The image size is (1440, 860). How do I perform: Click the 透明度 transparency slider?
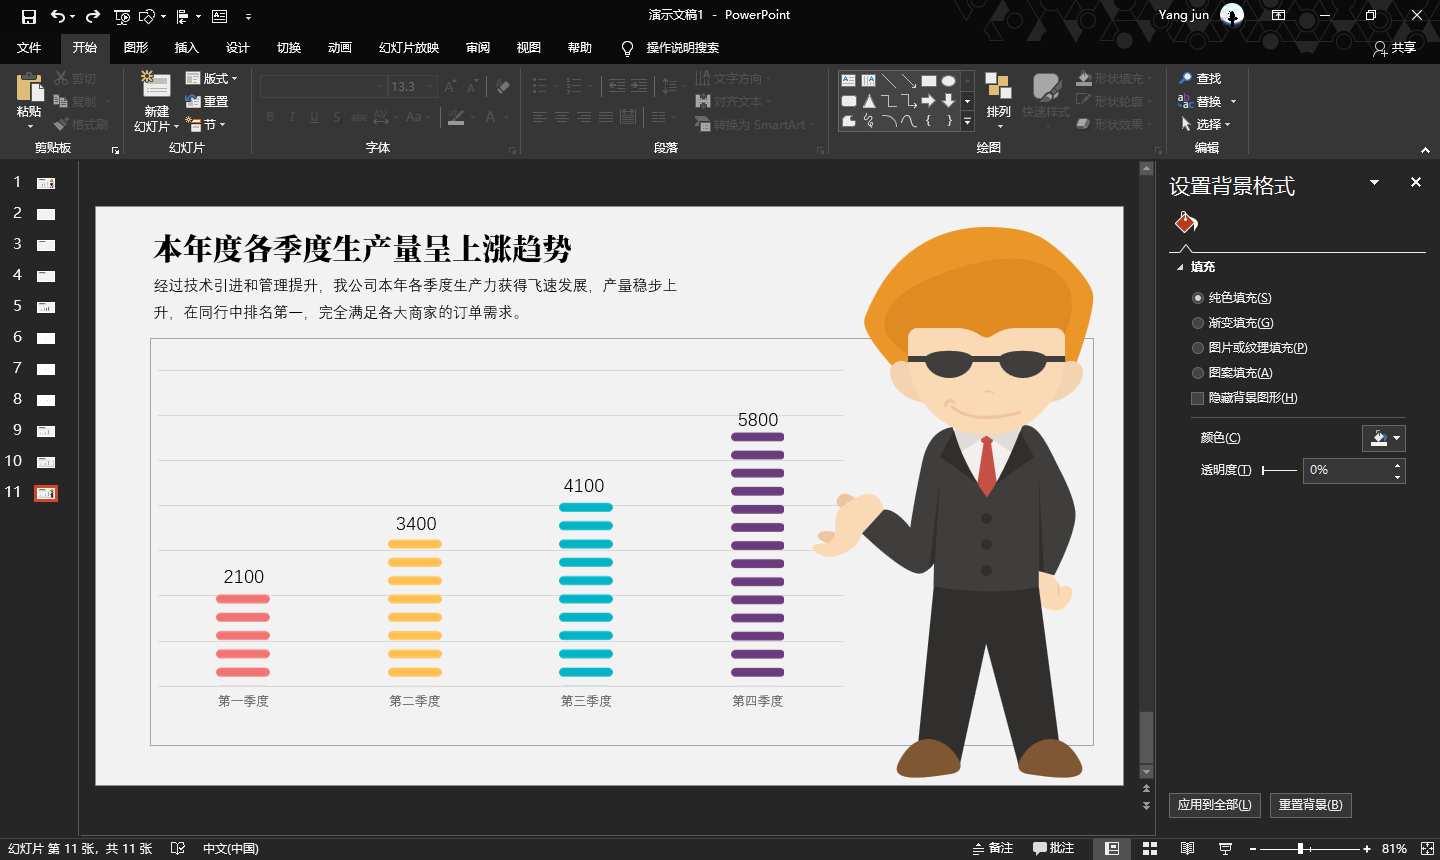coord(1279,470)
